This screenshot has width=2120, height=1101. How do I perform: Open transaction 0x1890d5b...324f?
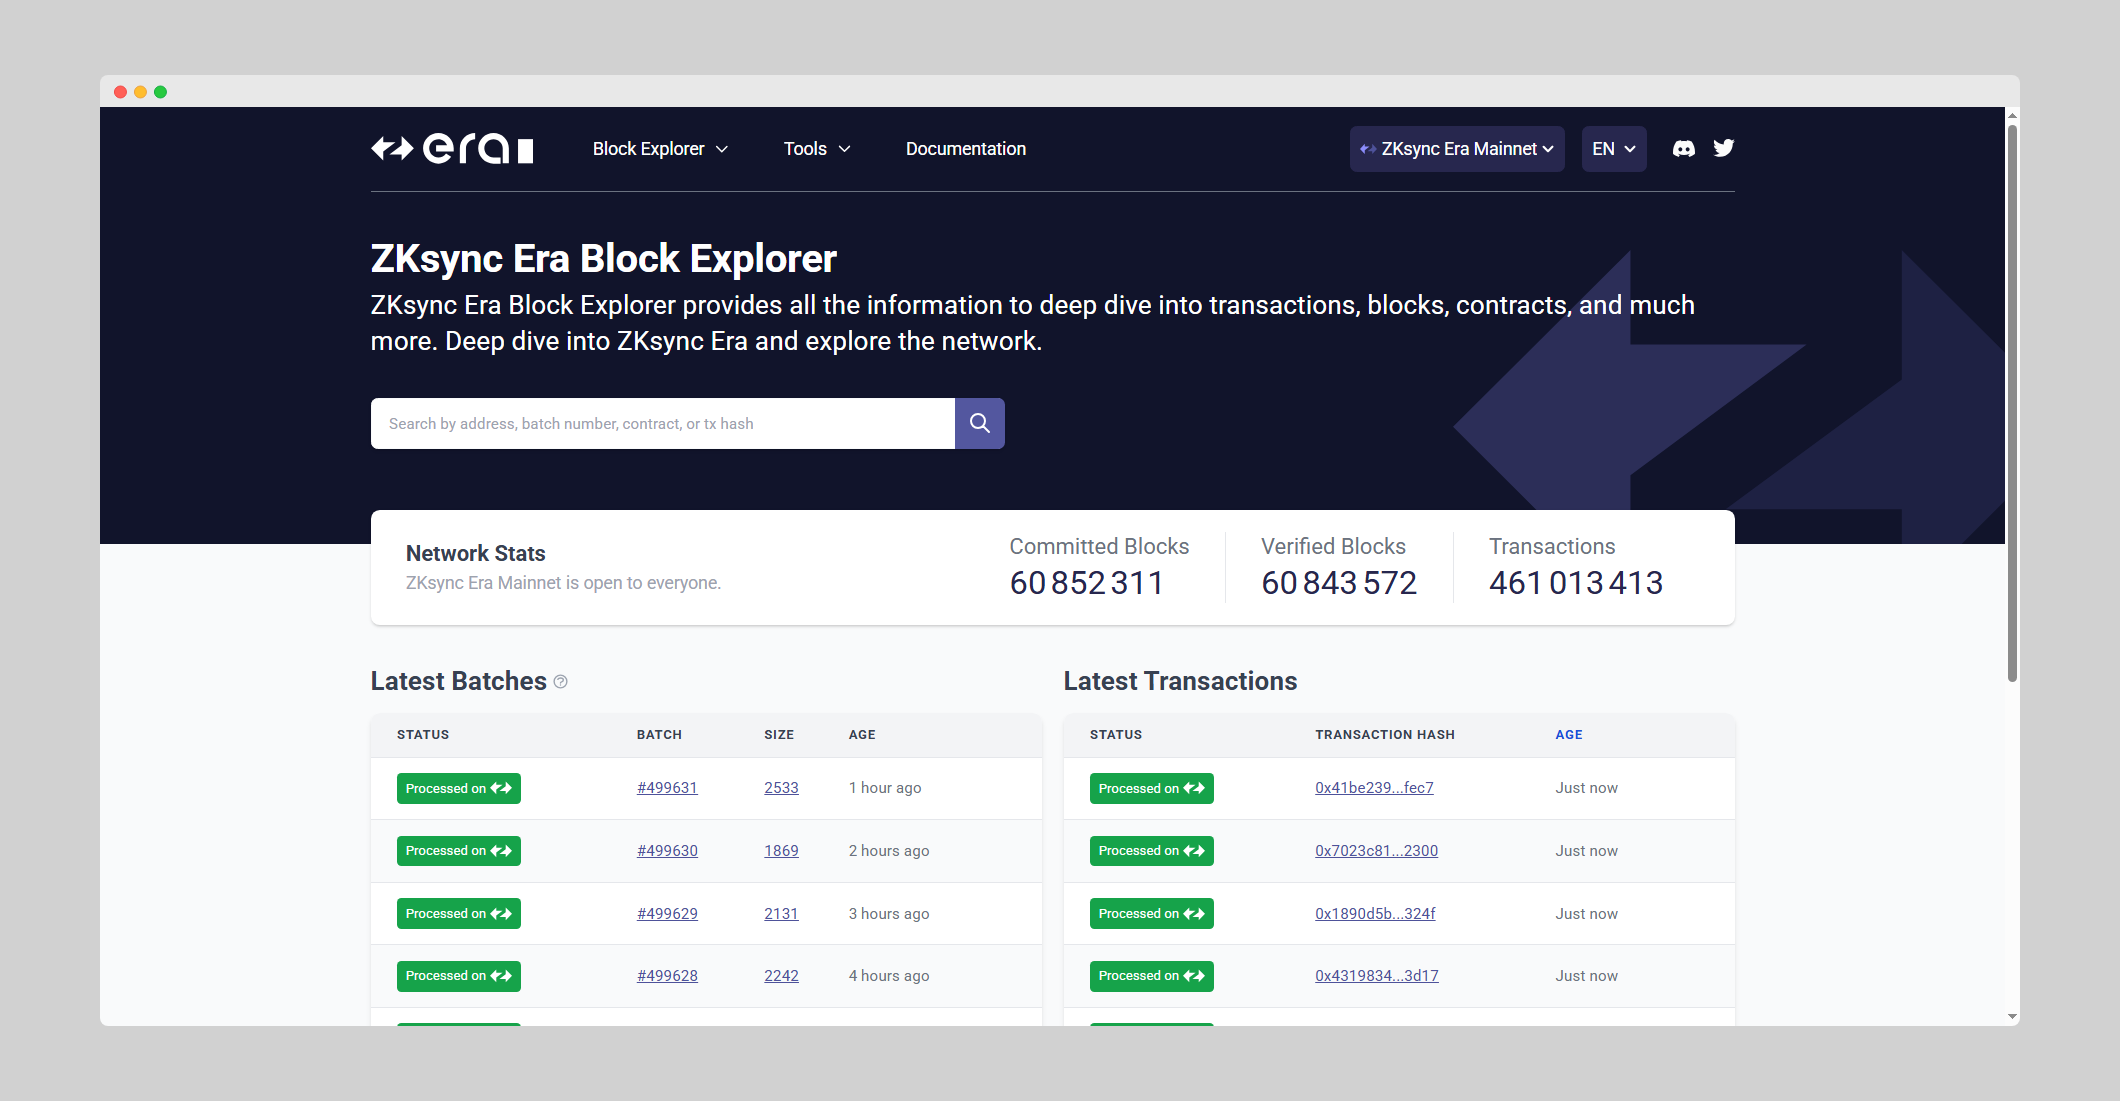(x=1375, y=914)
